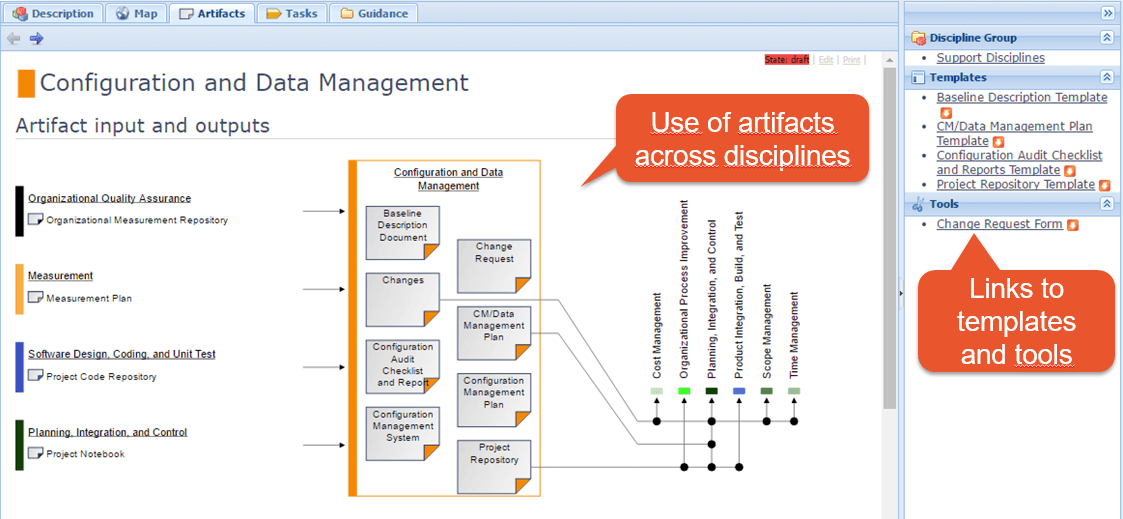Open Configuration and Data Management diagram title link
Viewport: 1123px width, 519px height.
[448, 179]
